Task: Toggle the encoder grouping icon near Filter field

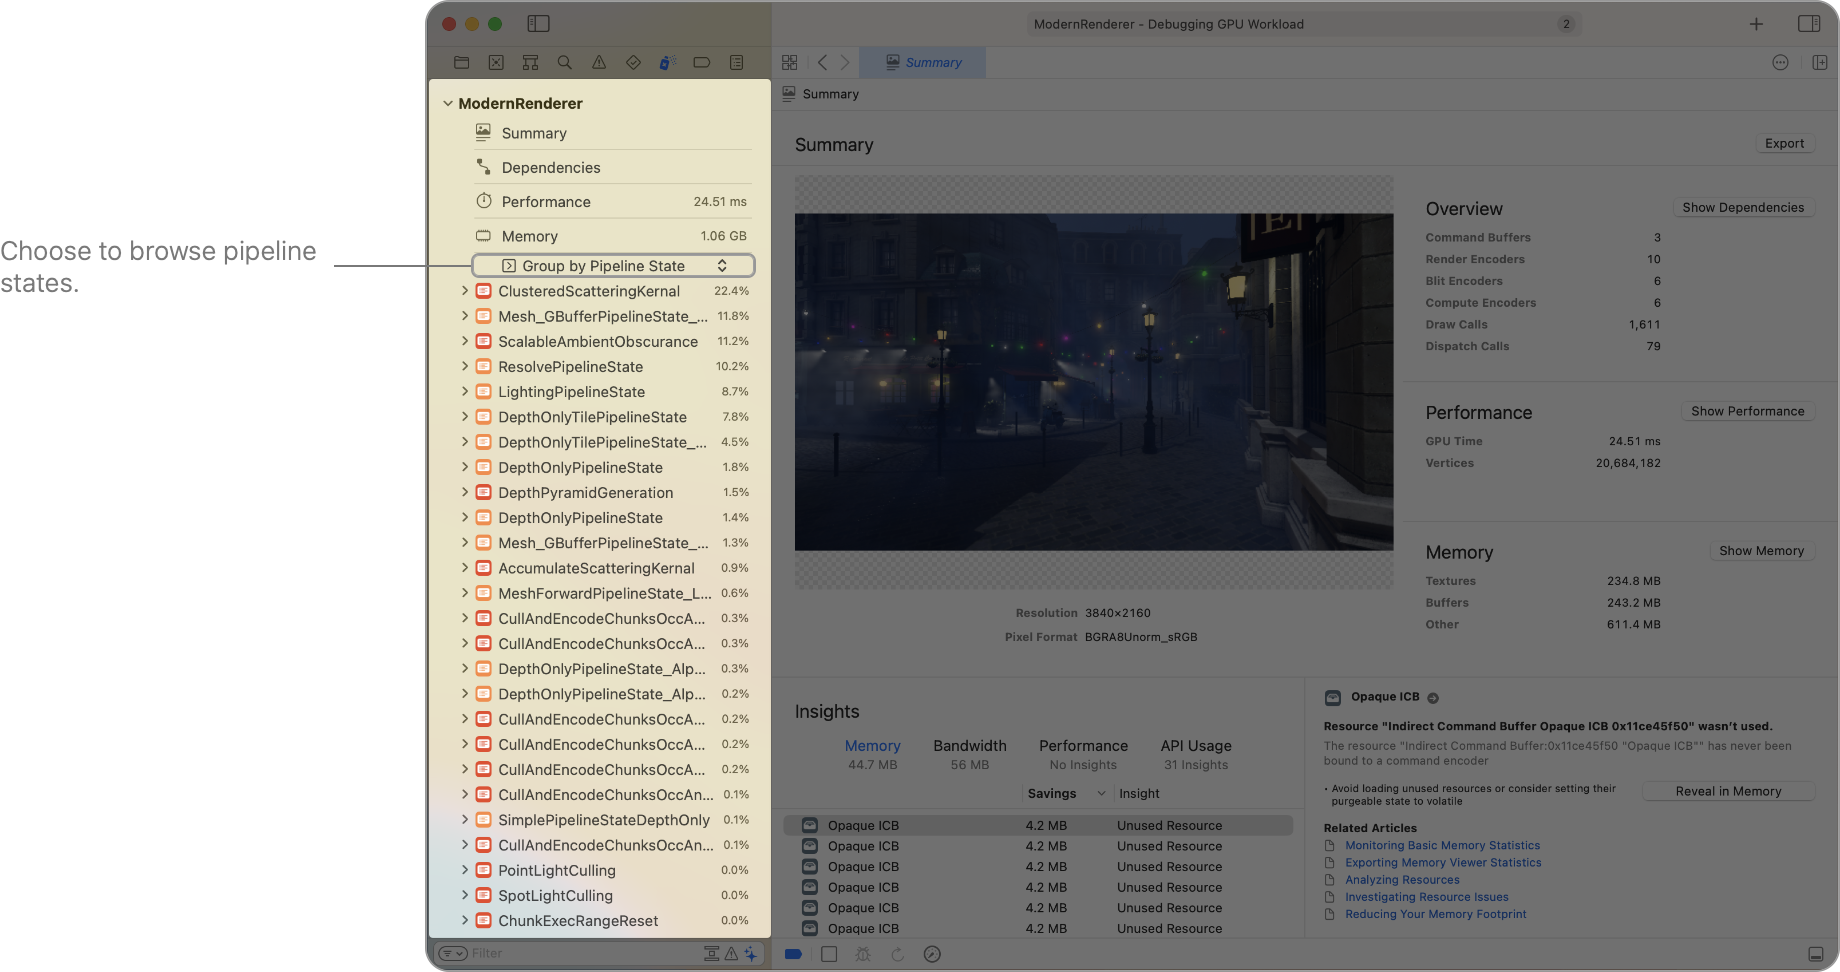Action: [x=712, y=953]
